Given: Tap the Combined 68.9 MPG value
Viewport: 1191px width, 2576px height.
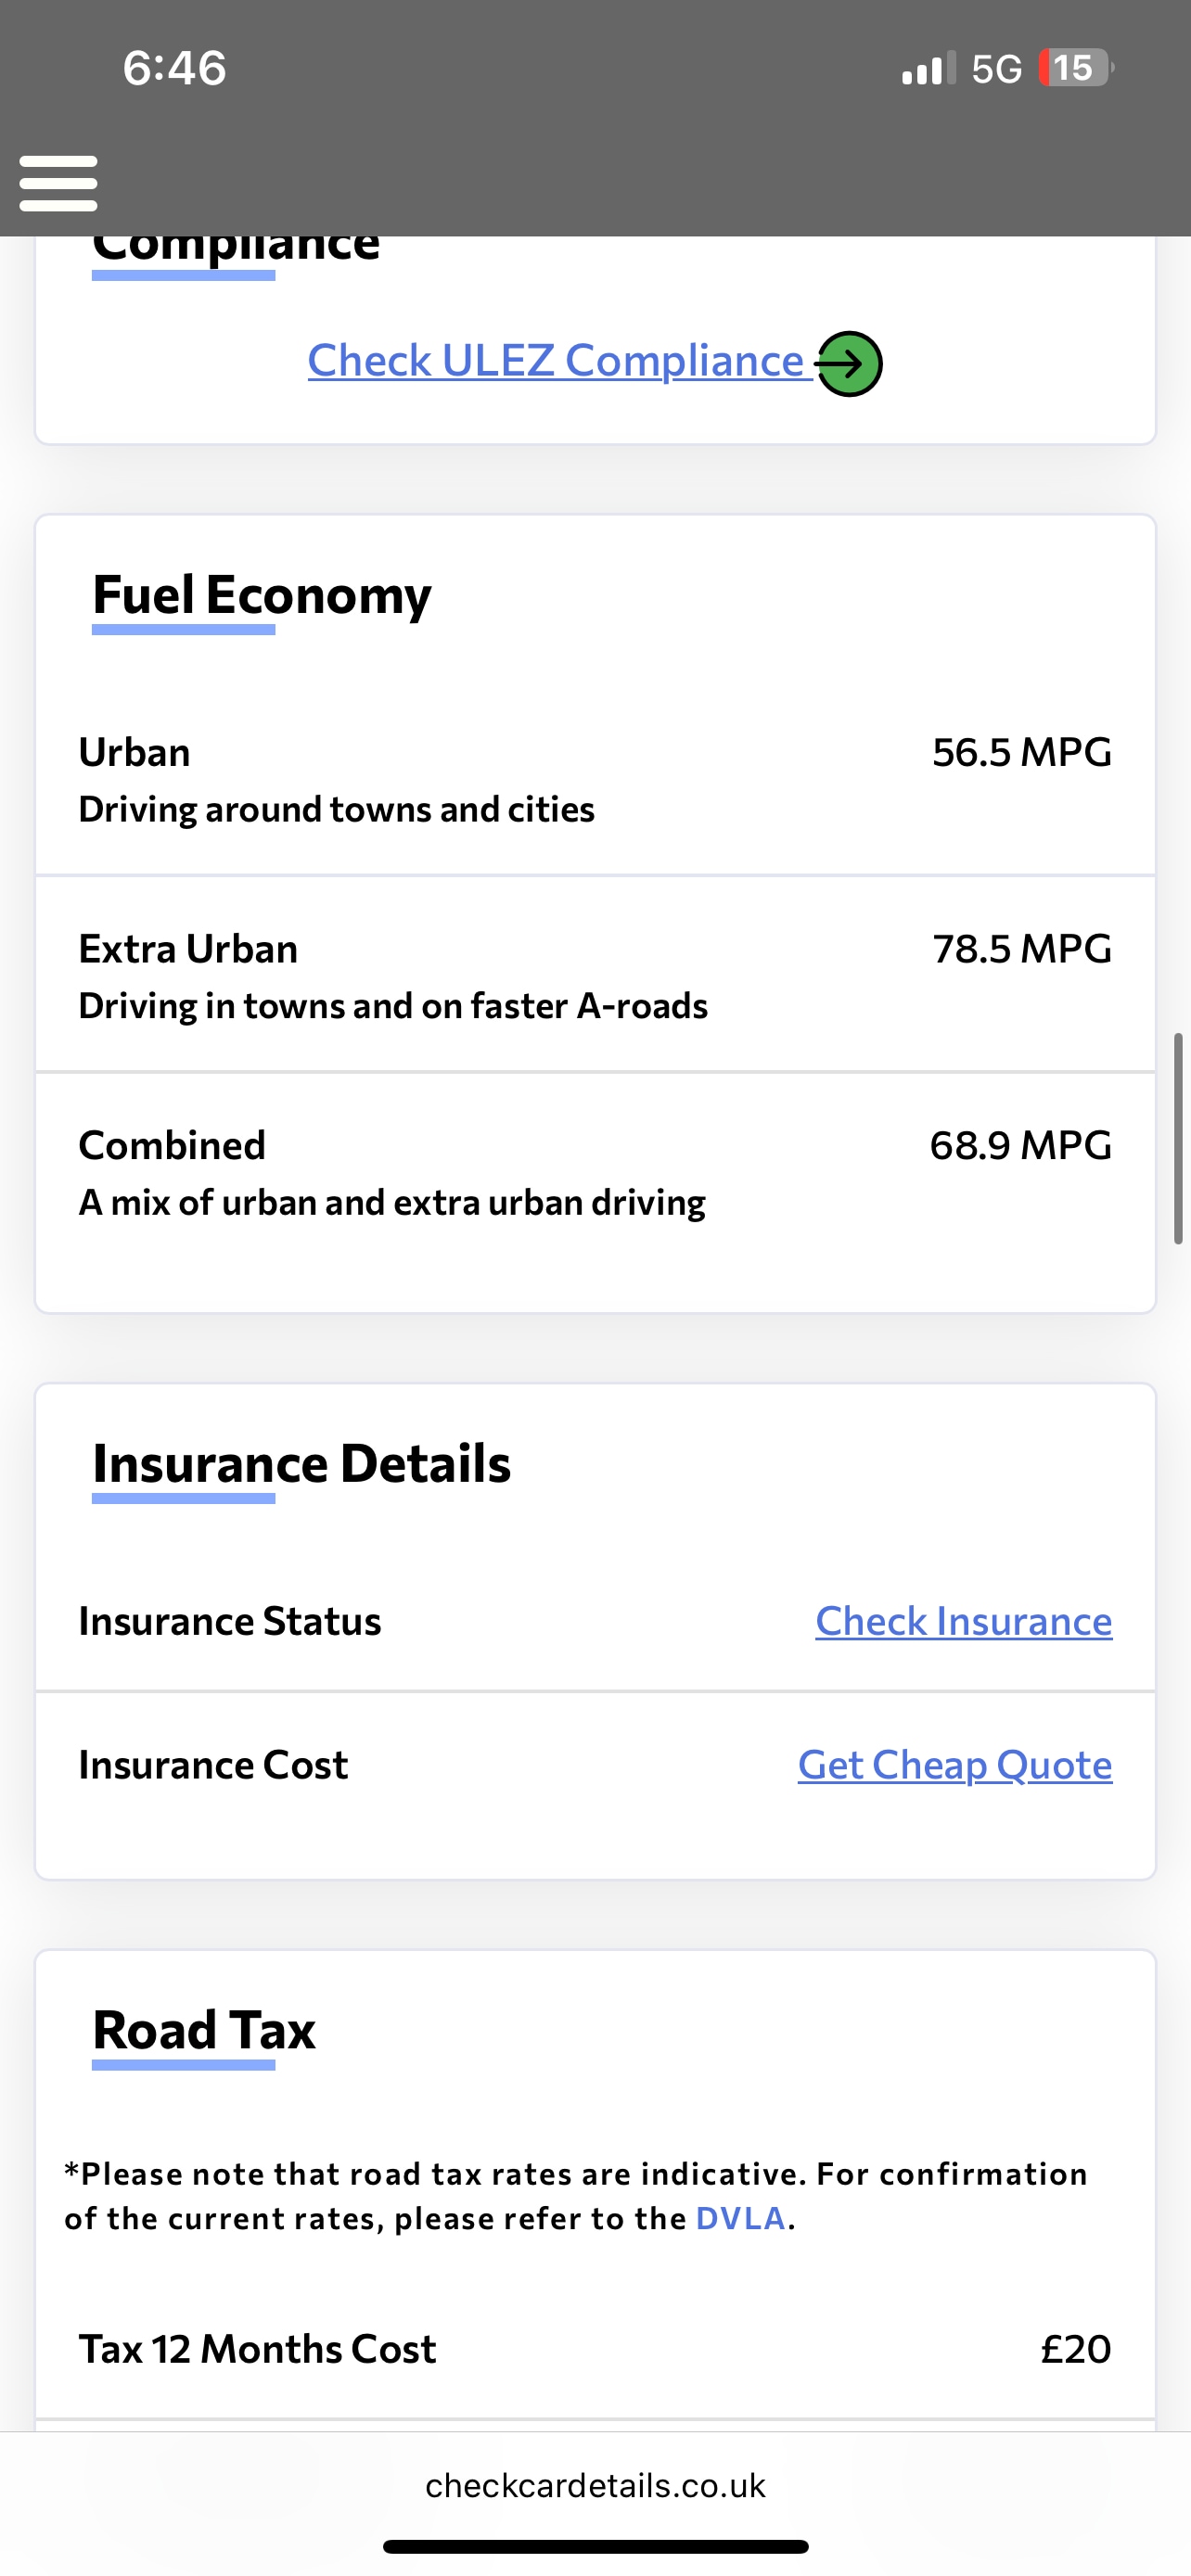Looking at the screenshot, I should [x=1020, y=1146].
